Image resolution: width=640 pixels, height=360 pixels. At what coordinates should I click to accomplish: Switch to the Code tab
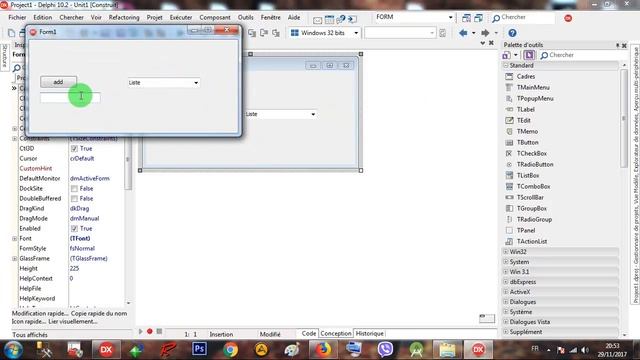tap(309, 333)
